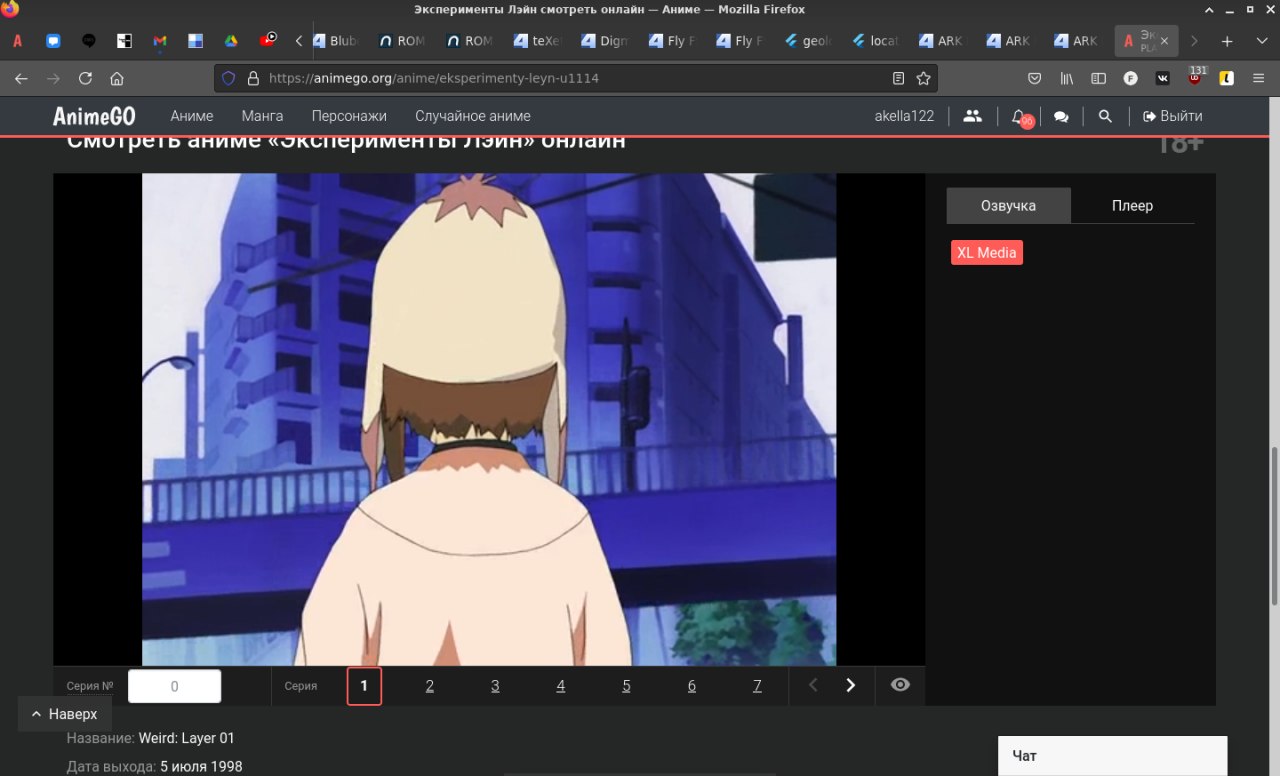Screen dimensions: 1280x776
Task: Open the Firefox library
Action: pos(1067,78)
